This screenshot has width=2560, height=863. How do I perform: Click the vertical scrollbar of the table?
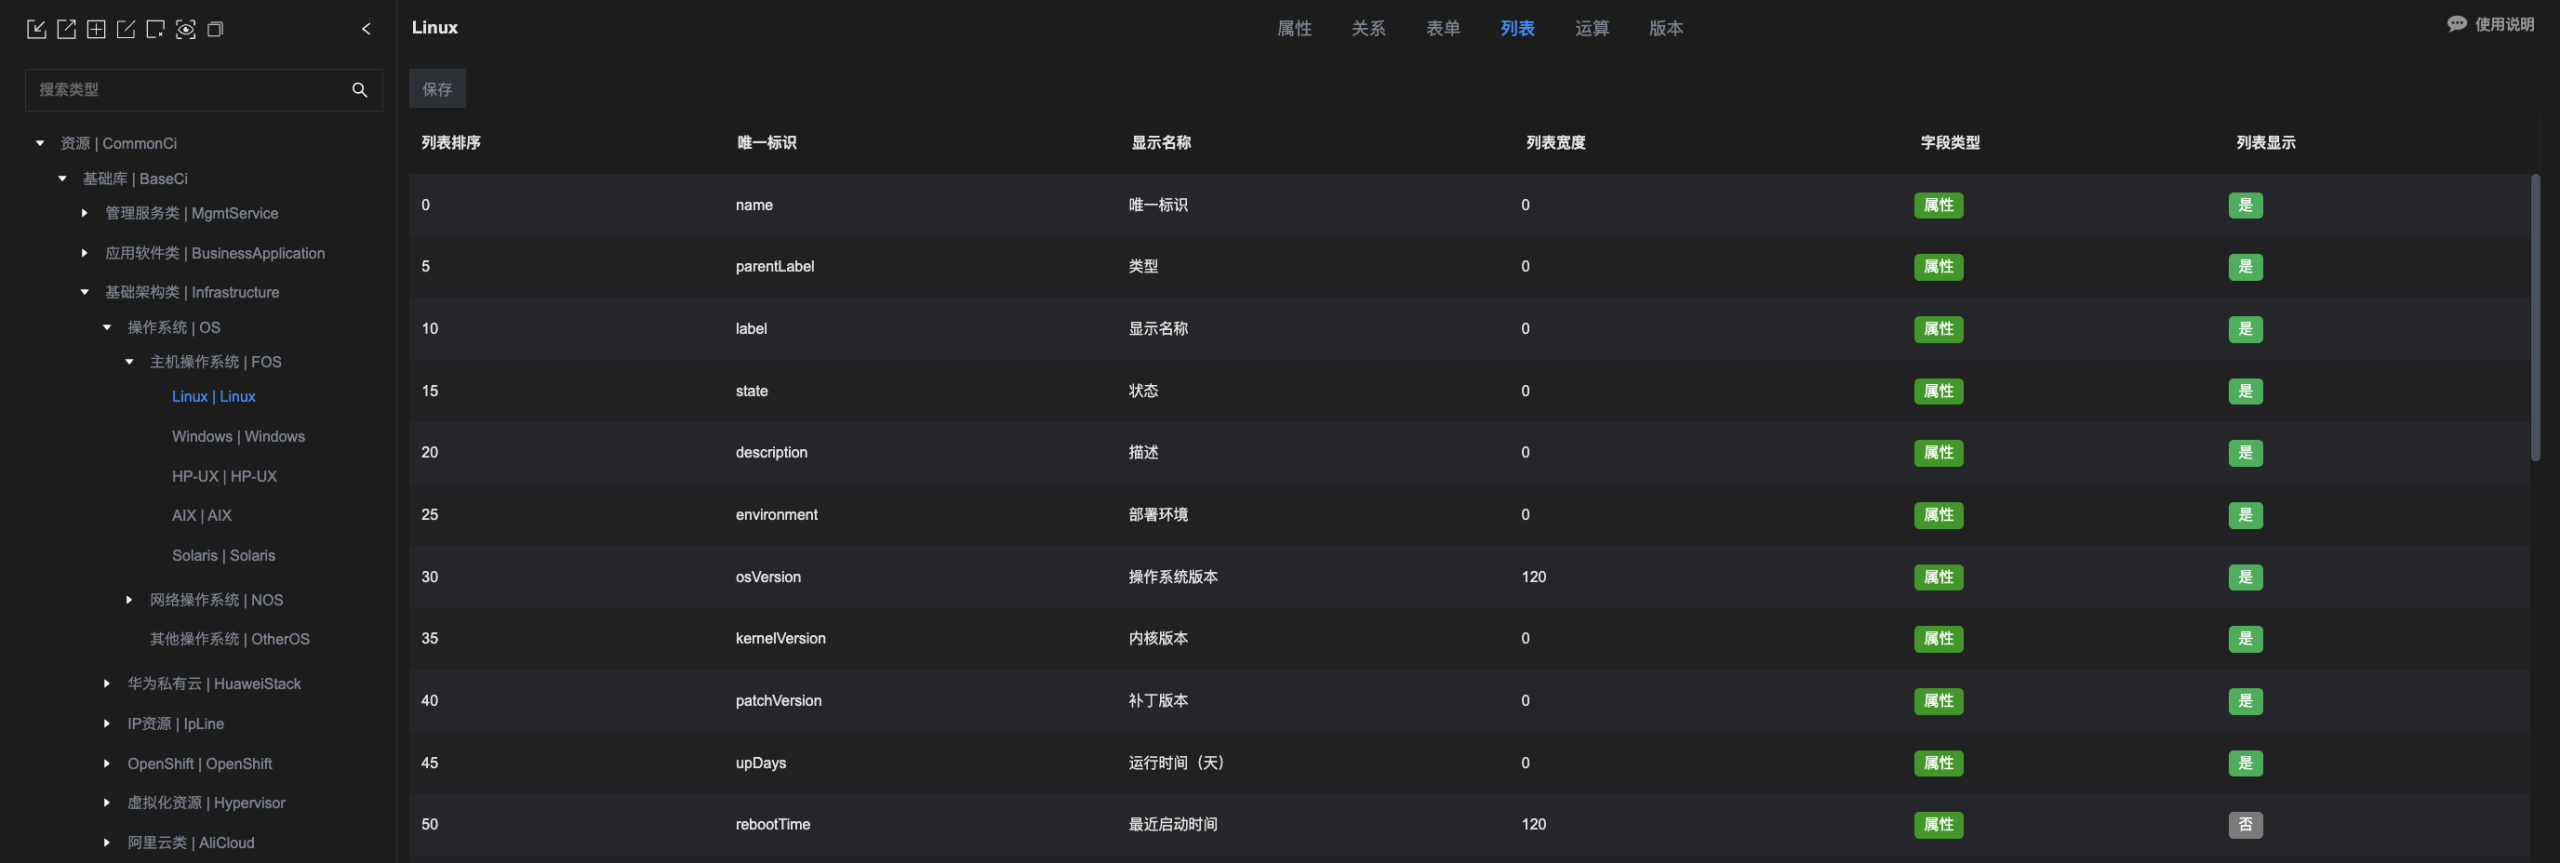pyautogui.click(x=2535, y=318)
